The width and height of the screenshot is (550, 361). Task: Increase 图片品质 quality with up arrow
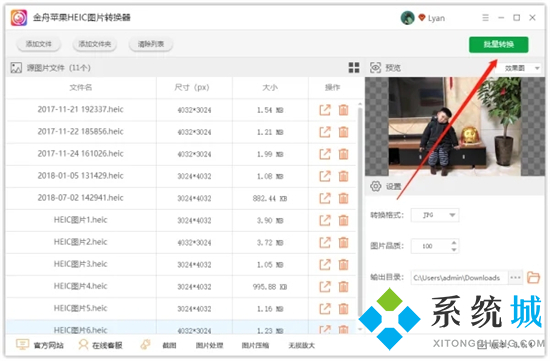(x=454, y=243)
